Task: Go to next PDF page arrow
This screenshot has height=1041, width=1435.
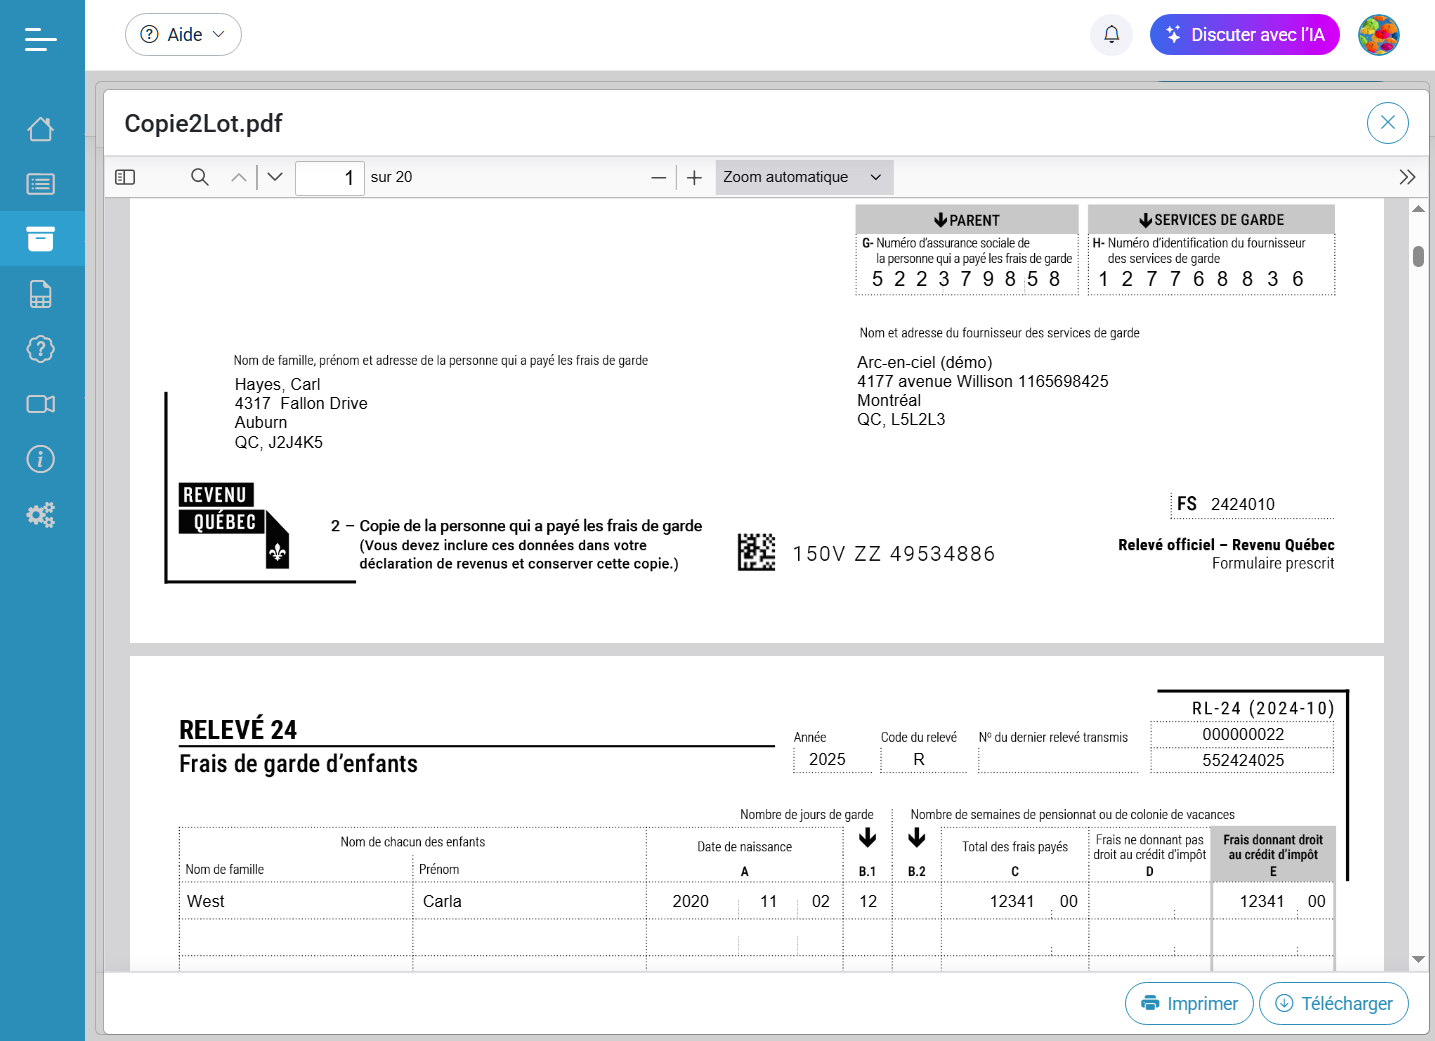Action: coord(275,177)
